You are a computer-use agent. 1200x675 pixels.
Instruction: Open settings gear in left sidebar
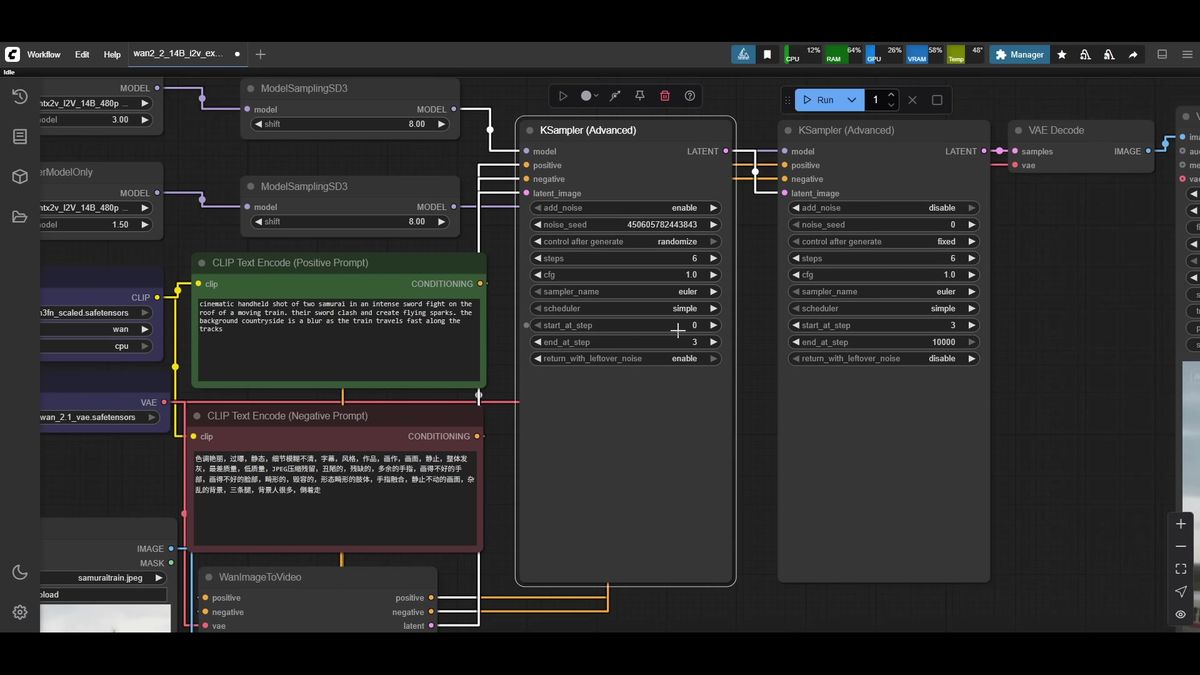click(19, 612)
